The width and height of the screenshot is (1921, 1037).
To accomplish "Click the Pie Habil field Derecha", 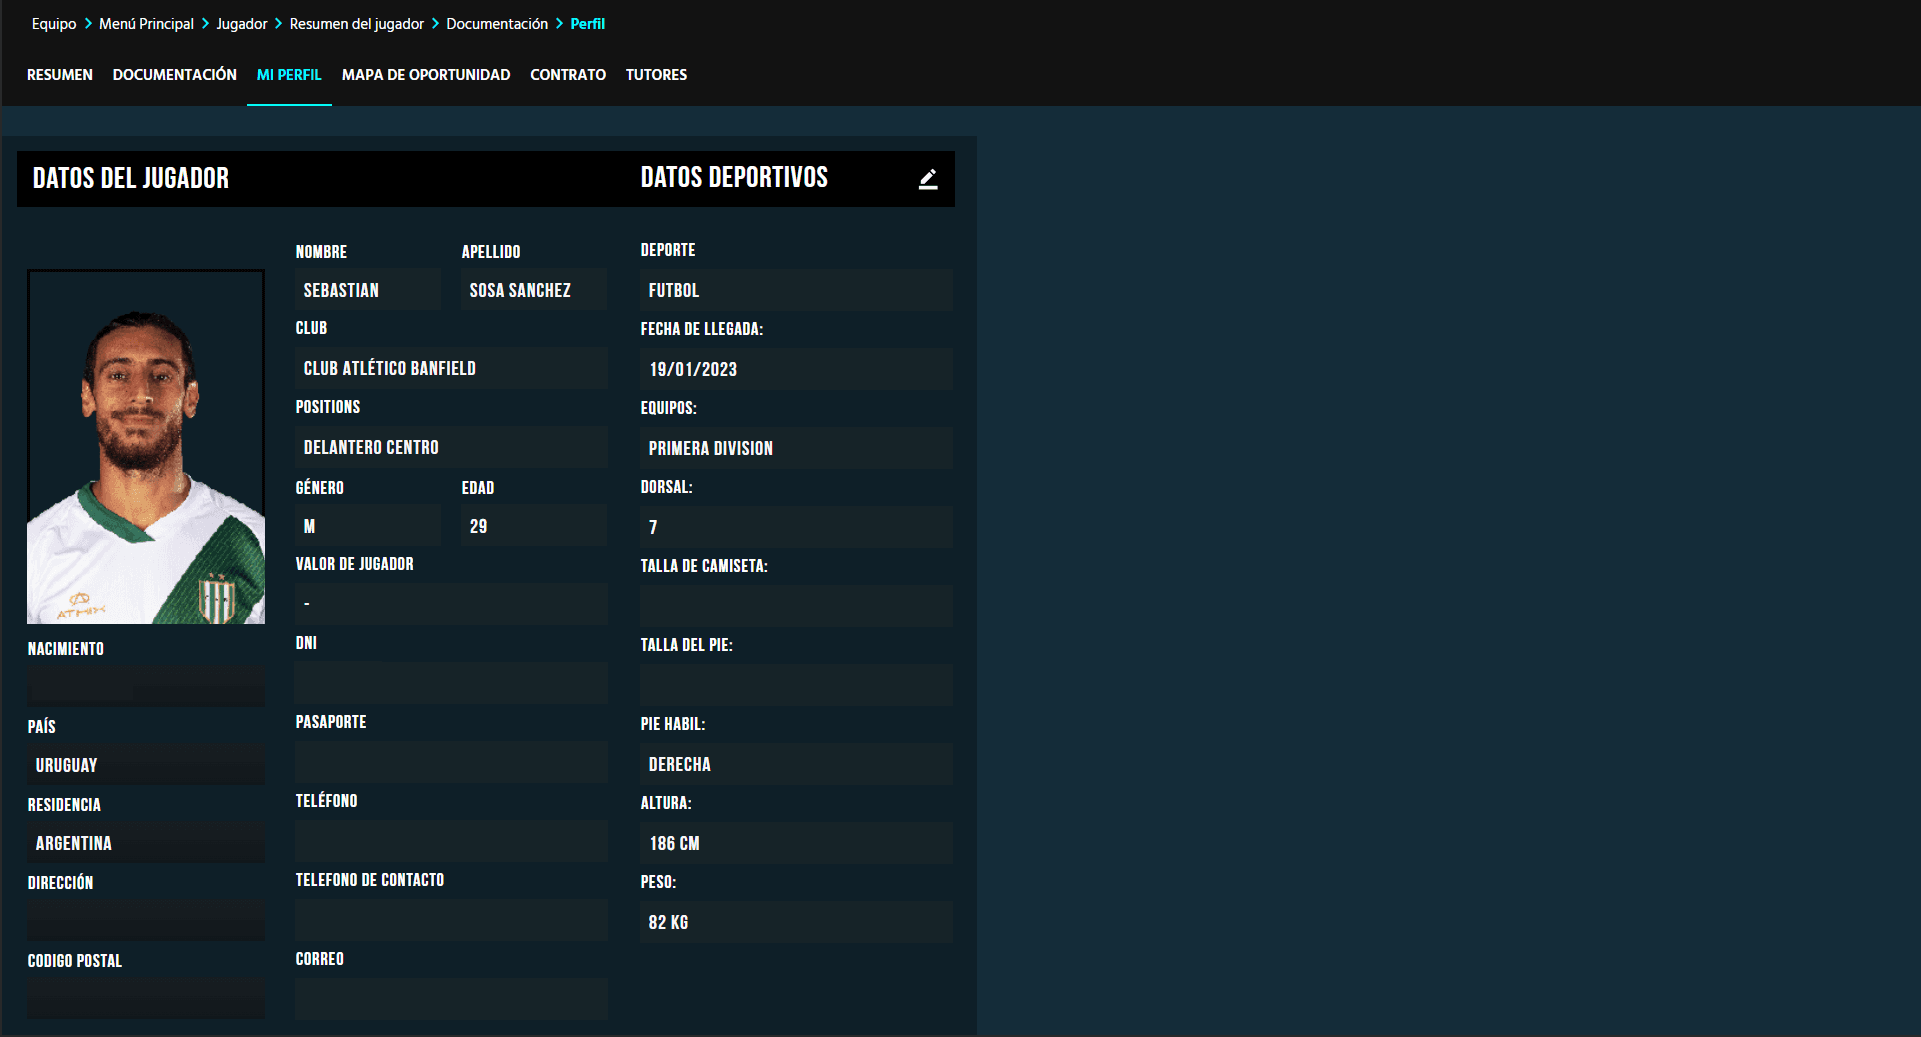I will pyautogui.click(x=796, y=764).
